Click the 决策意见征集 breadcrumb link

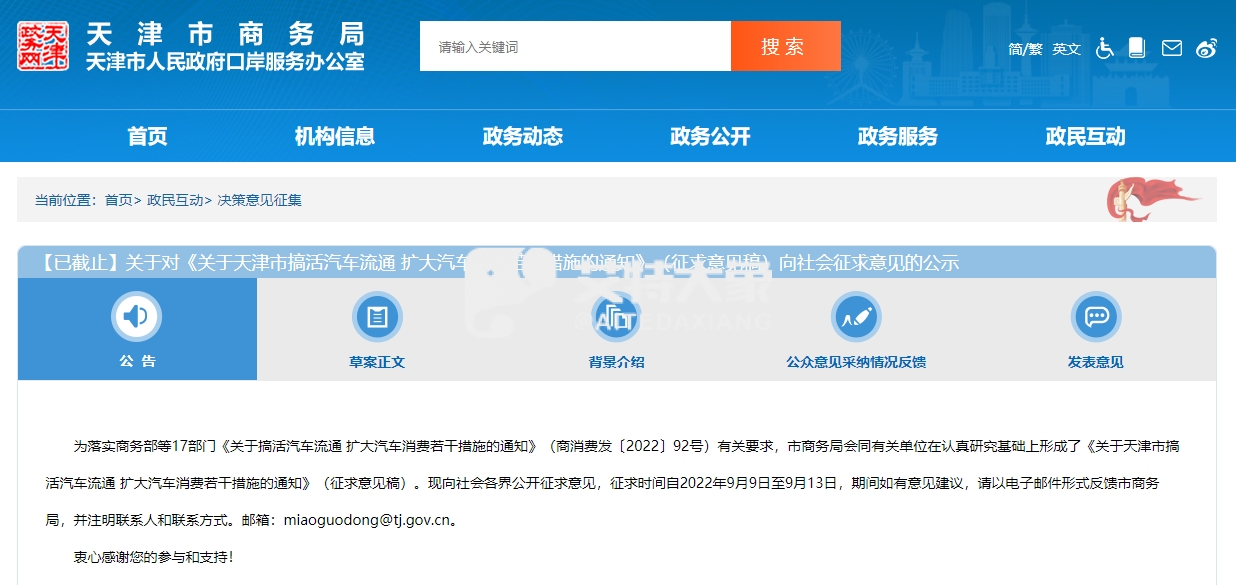tap(260, 200)
